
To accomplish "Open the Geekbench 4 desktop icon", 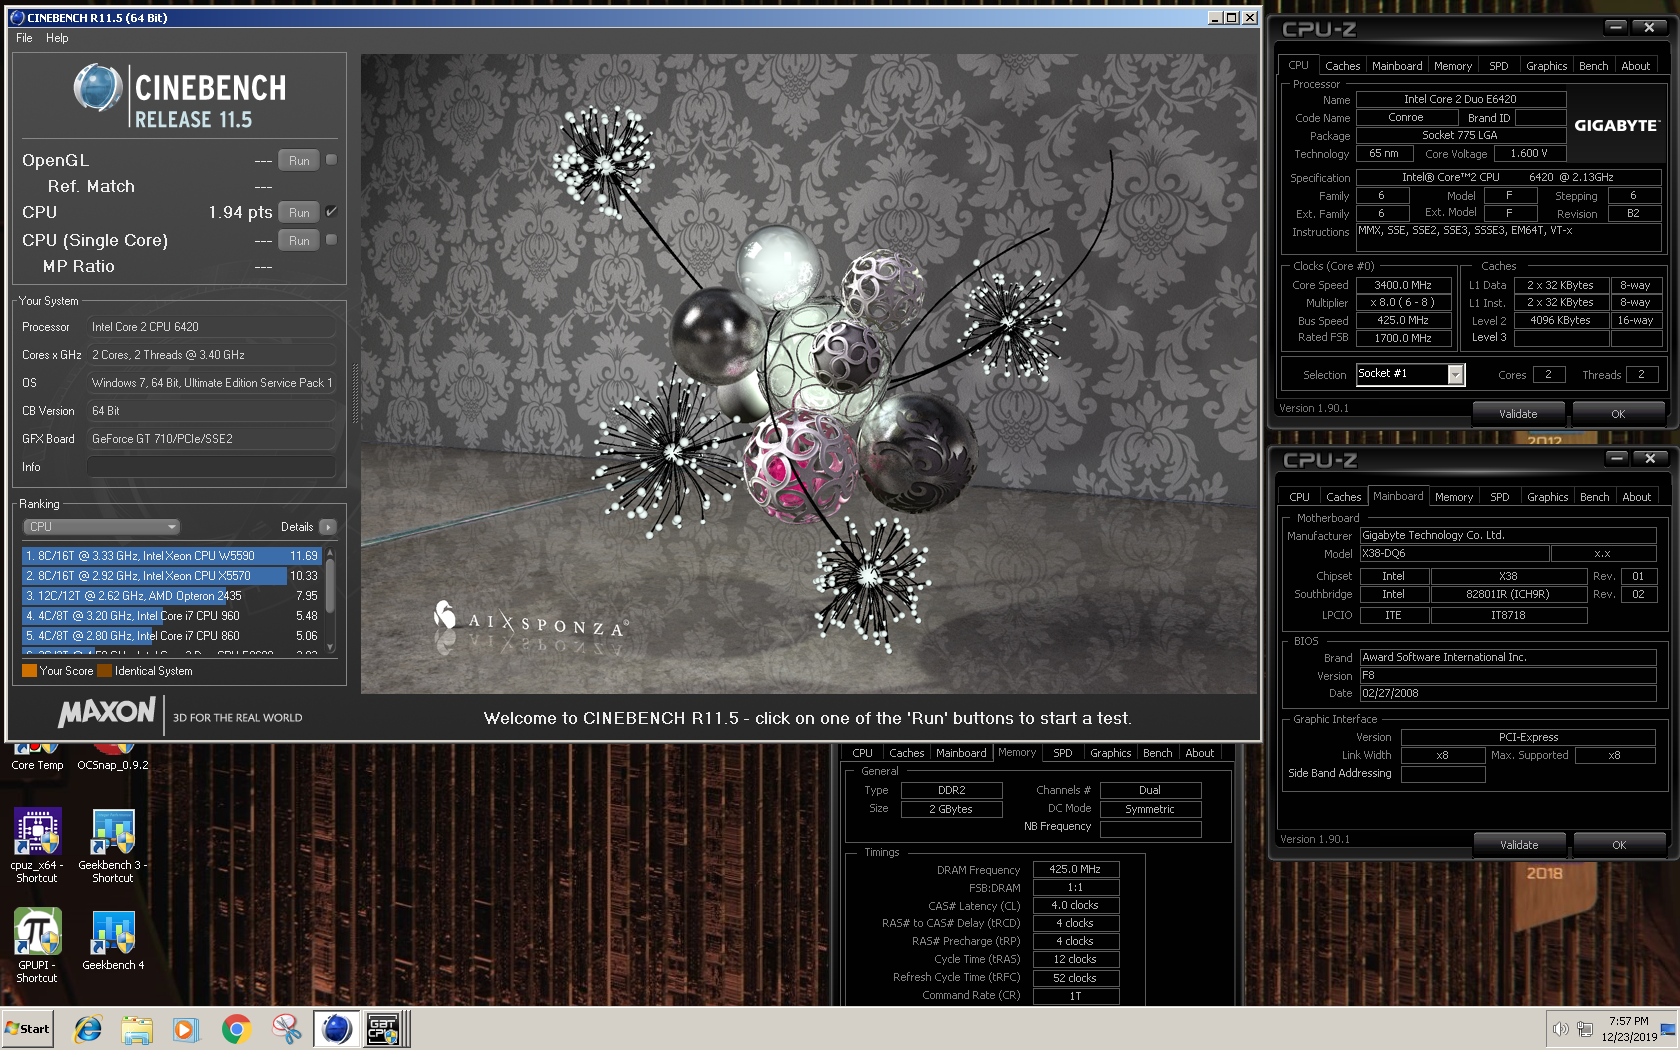I will (113, 940).
